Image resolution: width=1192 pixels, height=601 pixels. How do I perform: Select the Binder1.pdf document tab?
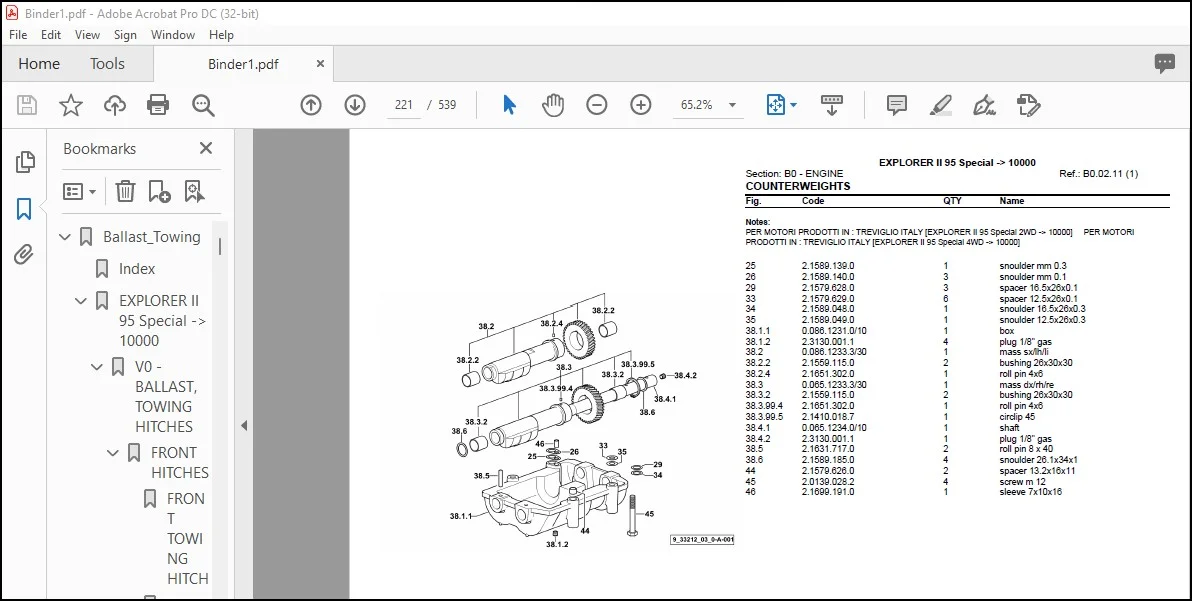243,64
